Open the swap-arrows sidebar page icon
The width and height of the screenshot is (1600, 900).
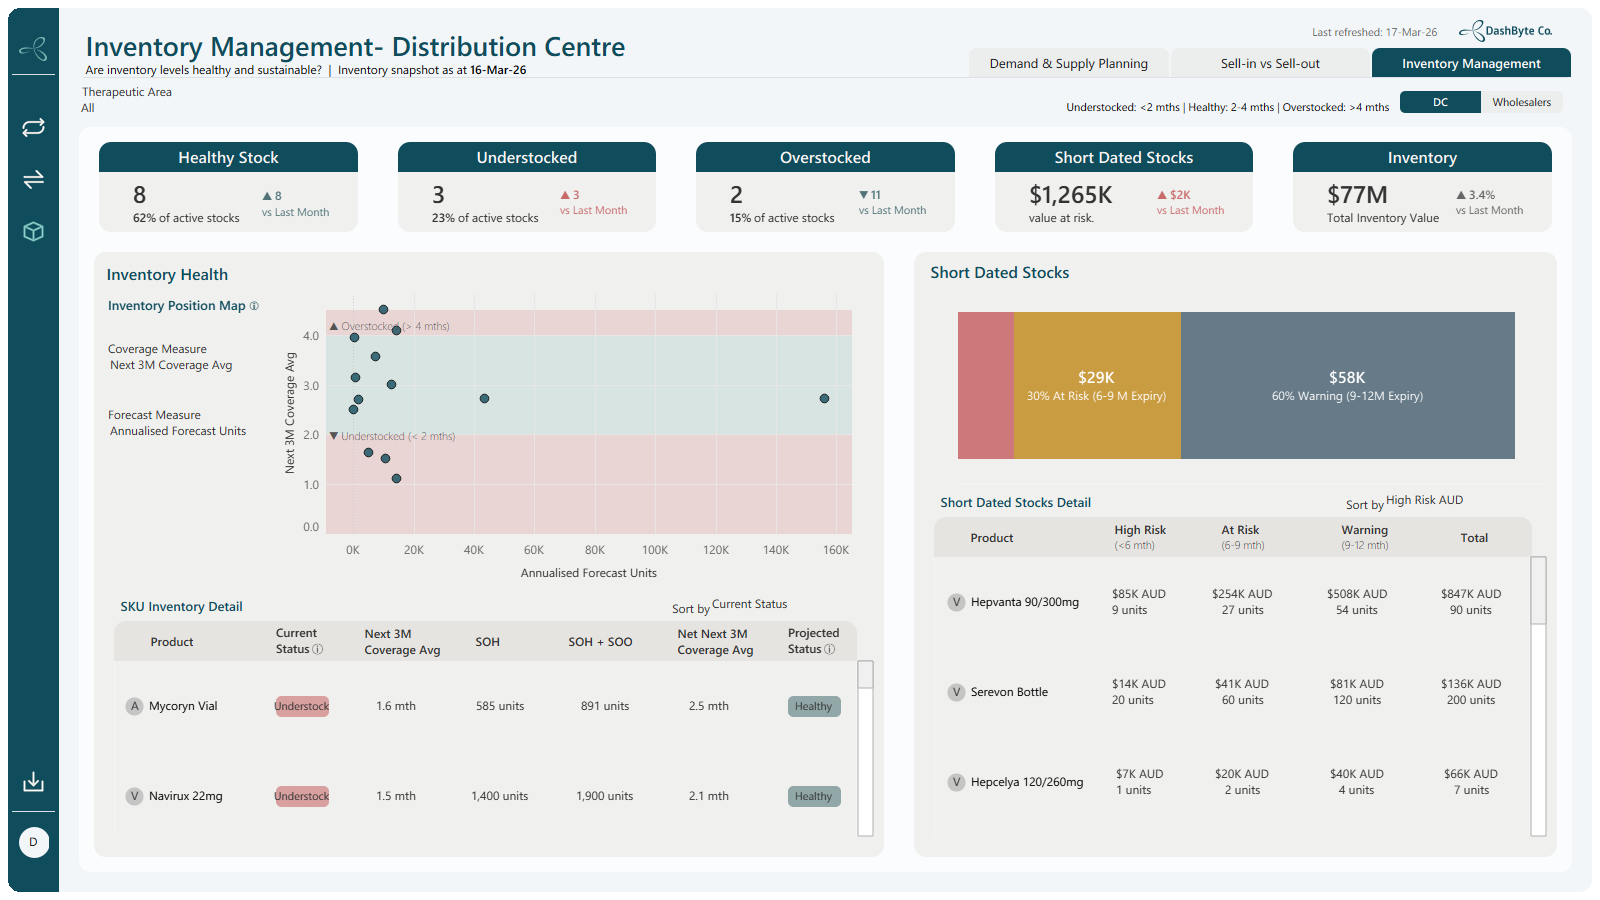[33, 179]
